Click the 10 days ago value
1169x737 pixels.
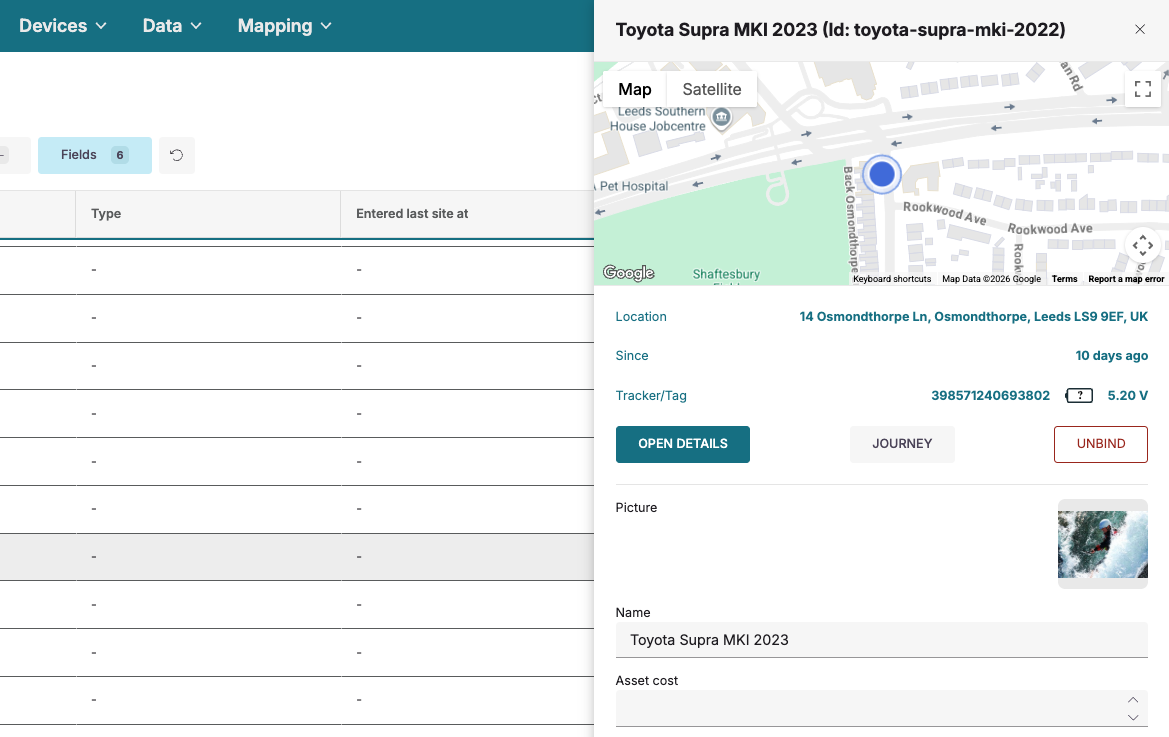point(1111,356)
